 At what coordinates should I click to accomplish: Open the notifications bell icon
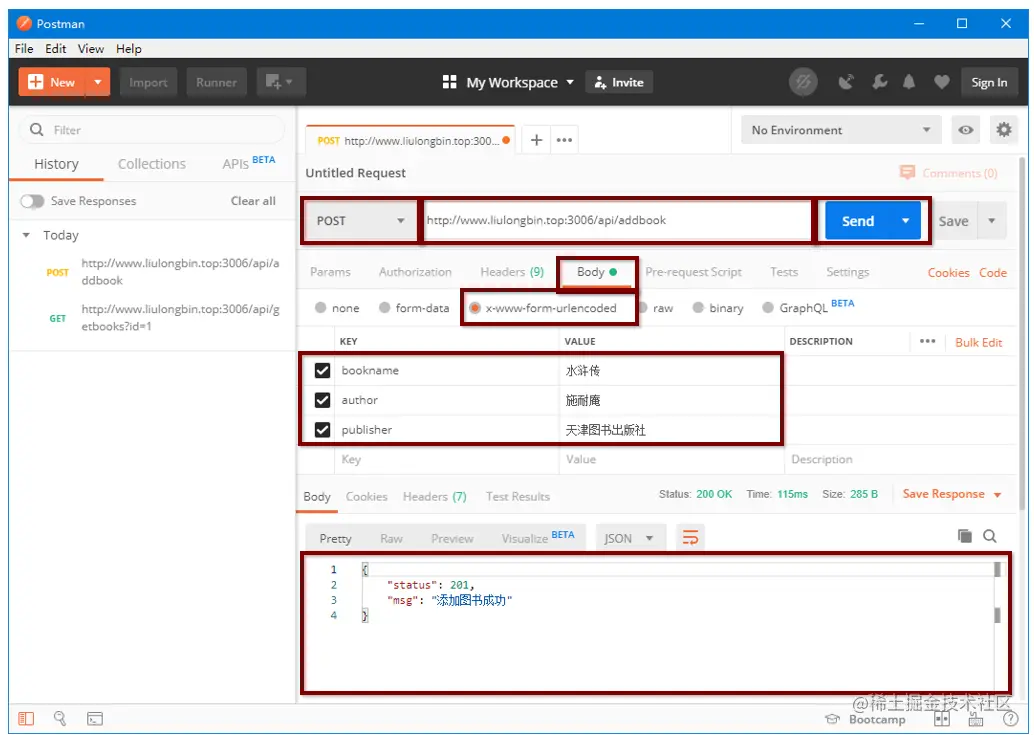pyautogui.click(x=909, y=82)
